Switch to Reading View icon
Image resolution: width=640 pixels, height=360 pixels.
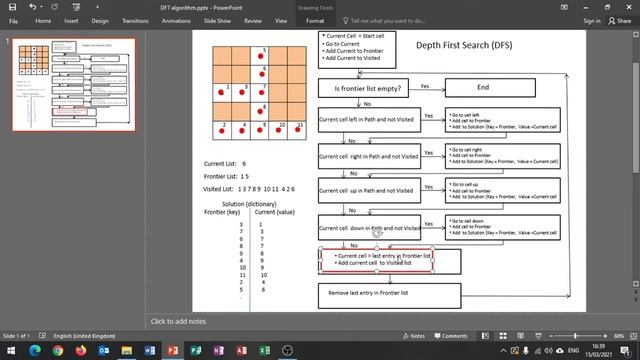[x=520, y=336]
